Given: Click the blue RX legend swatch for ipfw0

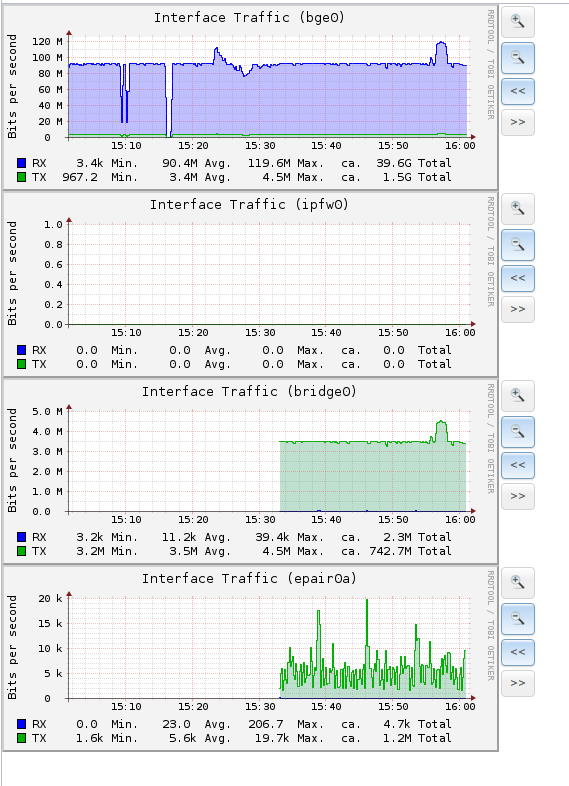Looking at the screenshot, I should pyautogui.click(x=21, y=350).
